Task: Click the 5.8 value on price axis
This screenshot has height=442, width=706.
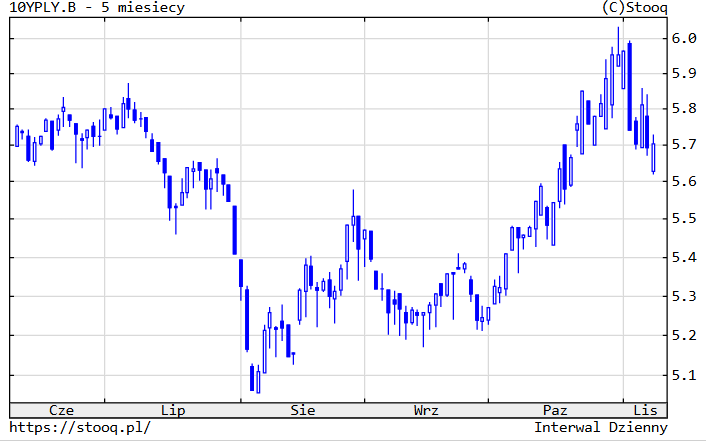Action: (684, 109)
